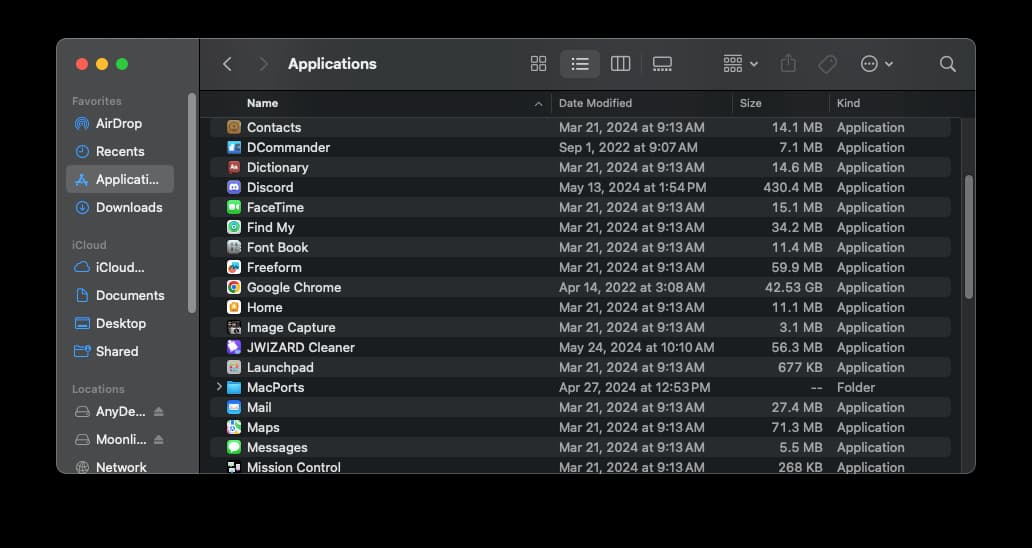Click the Sep 1, 2022 date cell
The height and width of the screenshot is (548, 1032).
(x=628, y=147)
